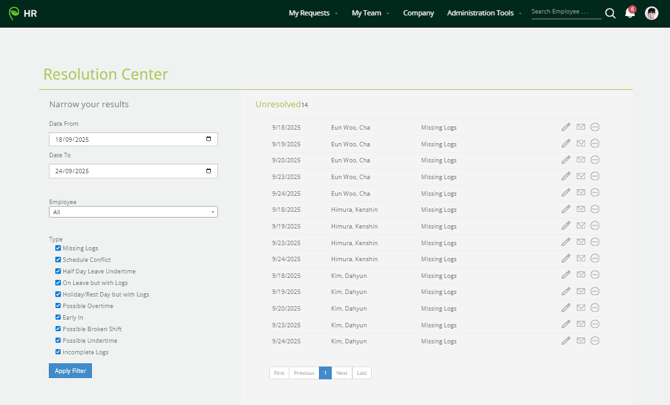Open the My Requests menu dropdown

pos(312,13)
